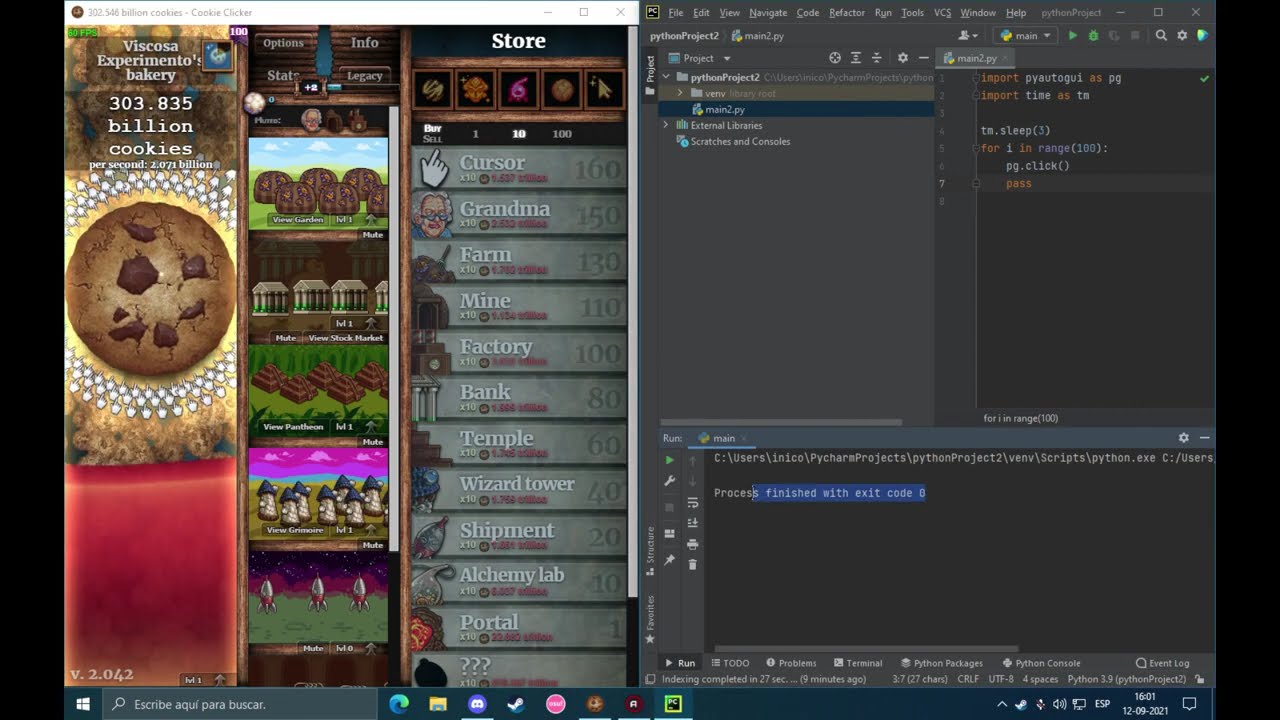1280x720 pixels.
Task: Purchase the Wizard tower building
Action: pyautogui.click(x=519, y=489)
